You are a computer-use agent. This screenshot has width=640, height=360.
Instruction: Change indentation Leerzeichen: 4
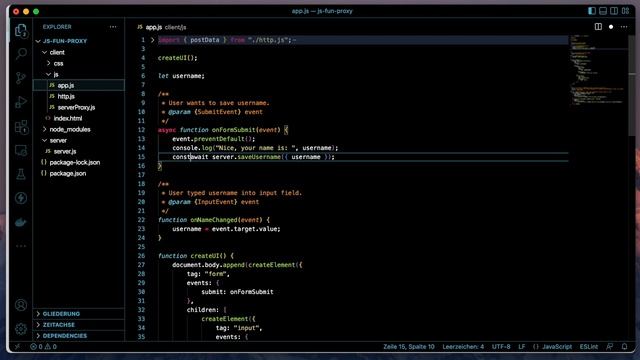click(463, 347)
